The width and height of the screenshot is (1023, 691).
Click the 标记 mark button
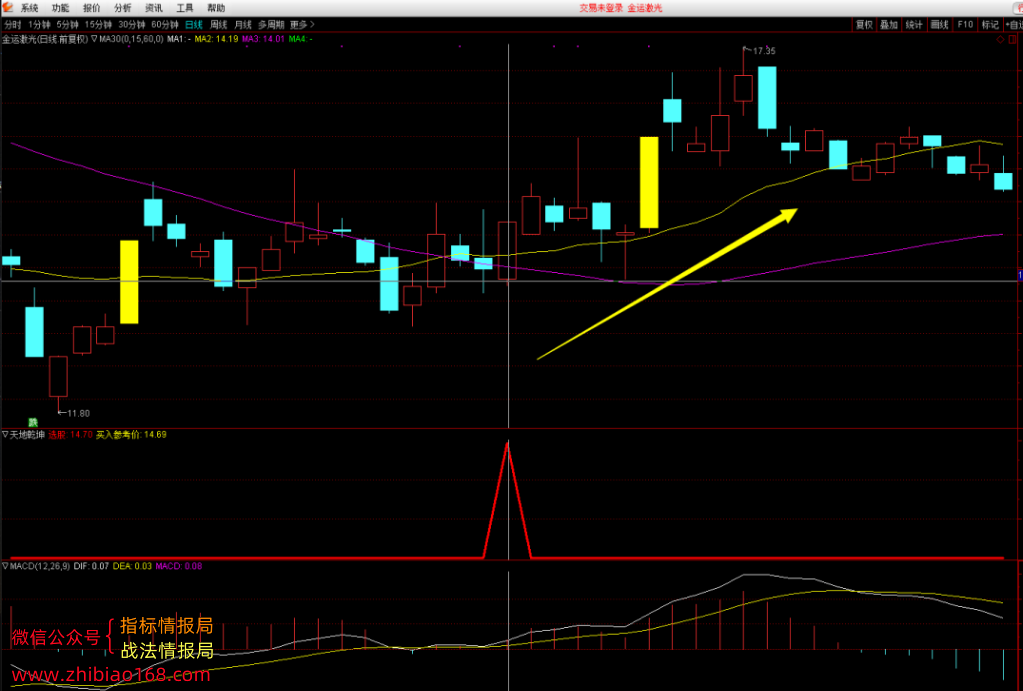click(x=990, y=25)
